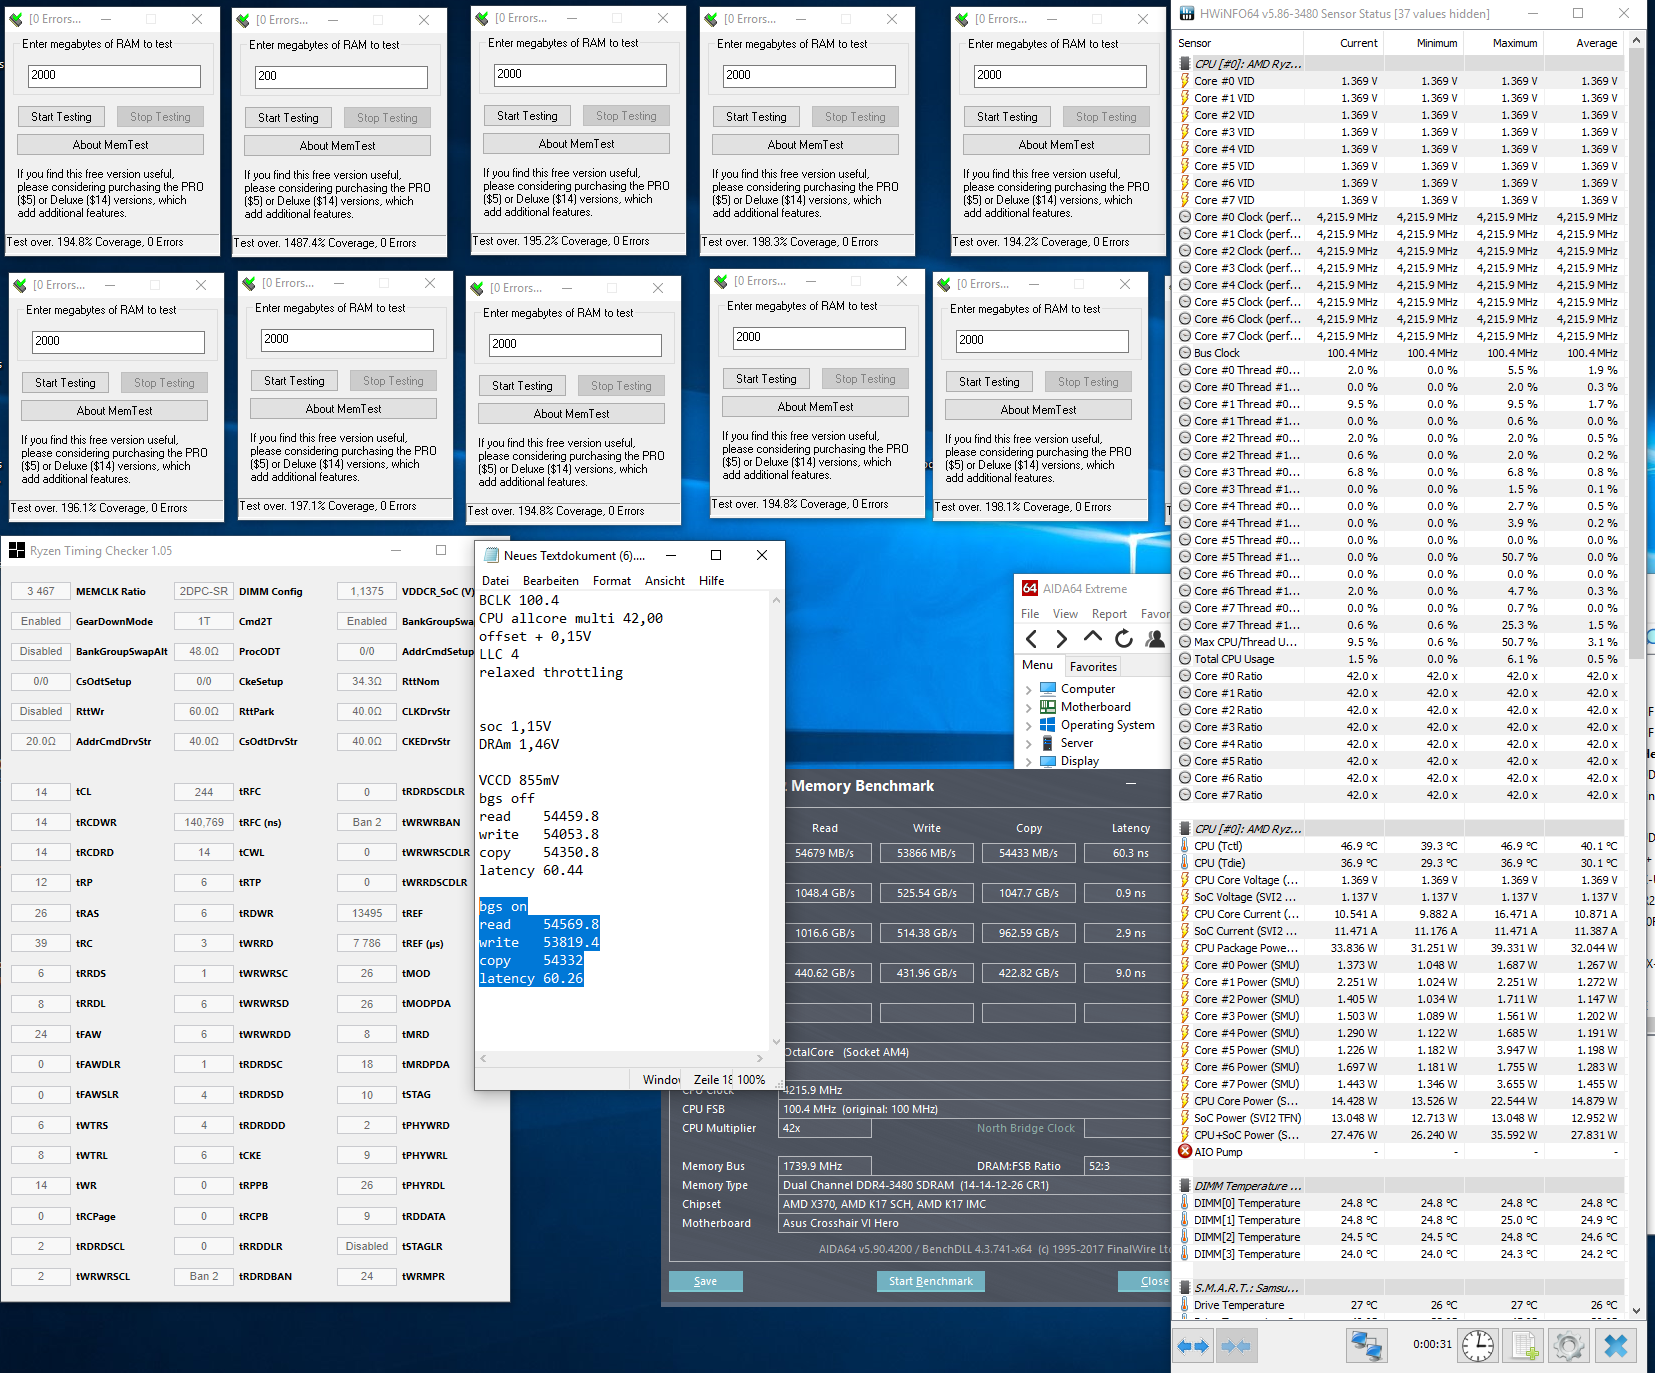This screenshot has height=1373, width=1655.
Task: Refresh AIDA64 using circular arrow icon
Action: tap(1124, 639)
